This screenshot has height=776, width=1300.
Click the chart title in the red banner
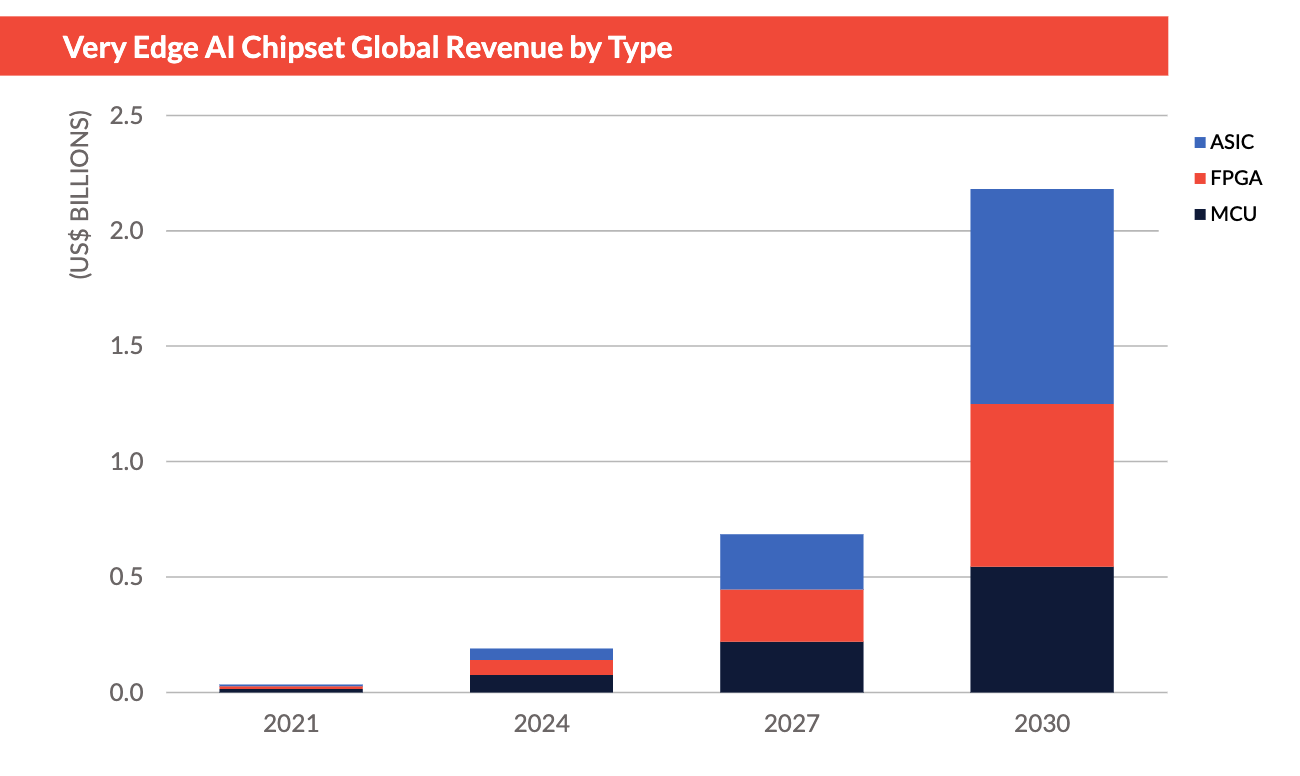(367, 47)
